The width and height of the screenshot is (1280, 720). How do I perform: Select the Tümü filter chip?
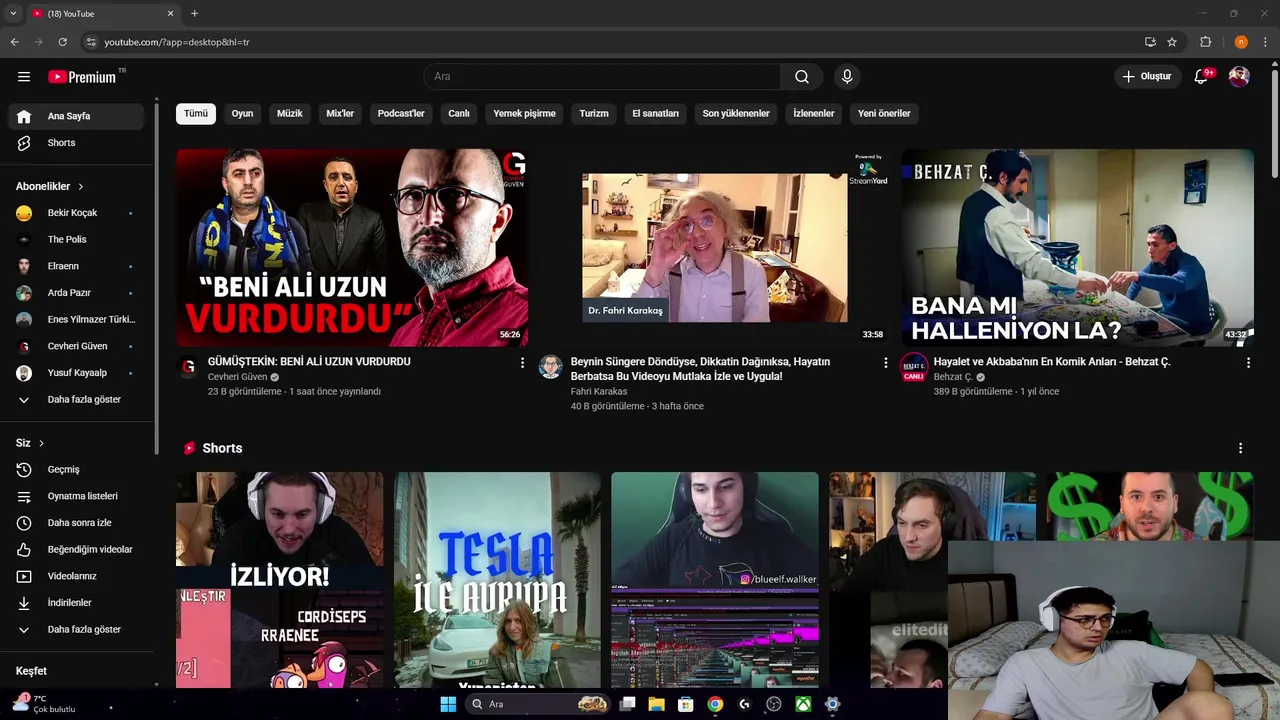point(196,114)
